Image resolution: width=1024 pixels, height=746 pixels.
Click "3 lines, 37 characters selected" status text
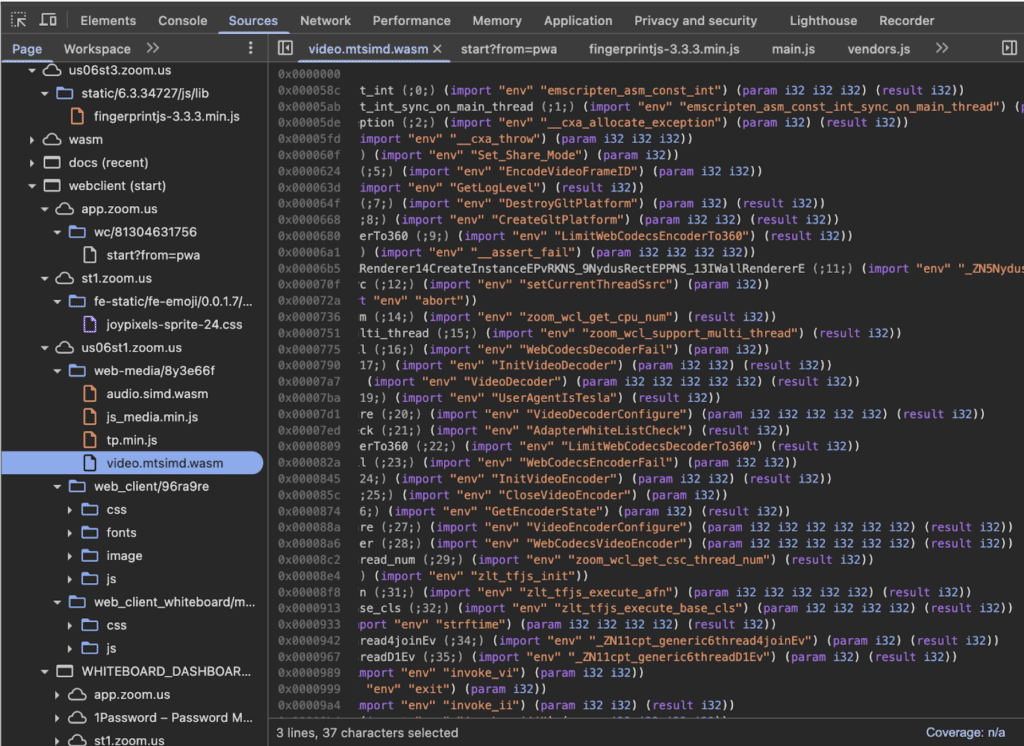pos(367,732)
